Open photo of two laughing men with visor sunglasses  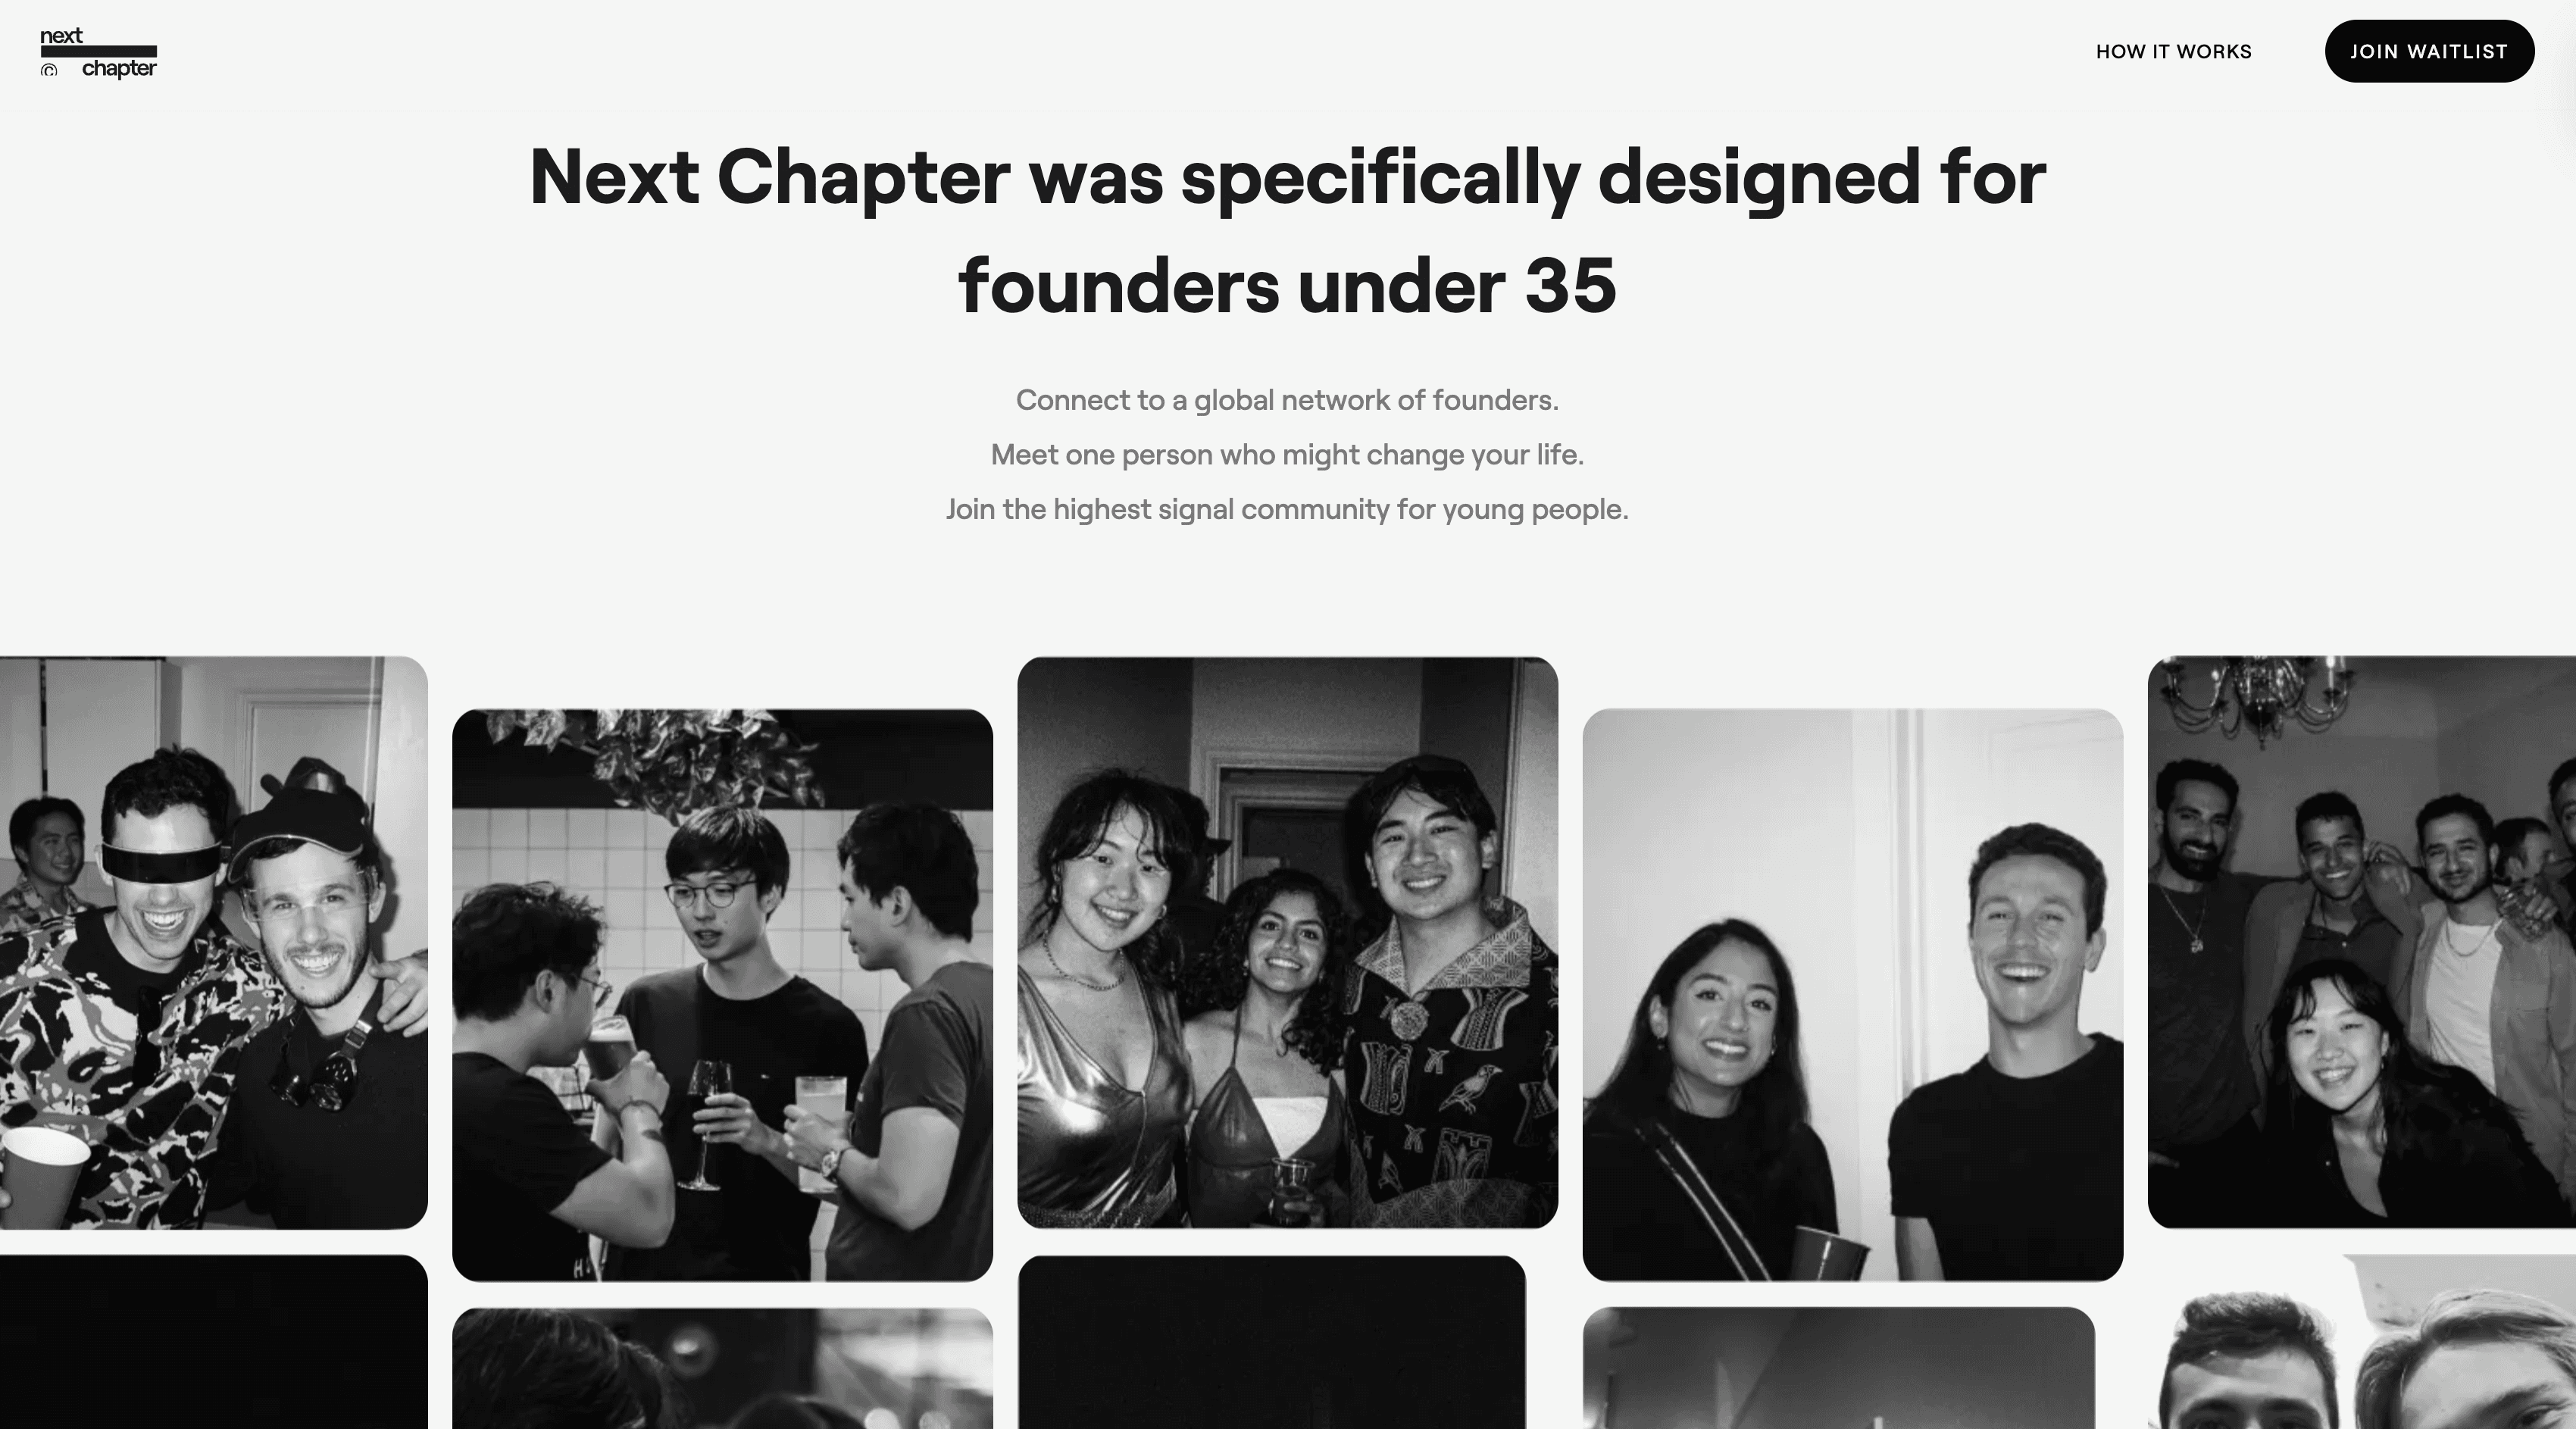(213, 942)
